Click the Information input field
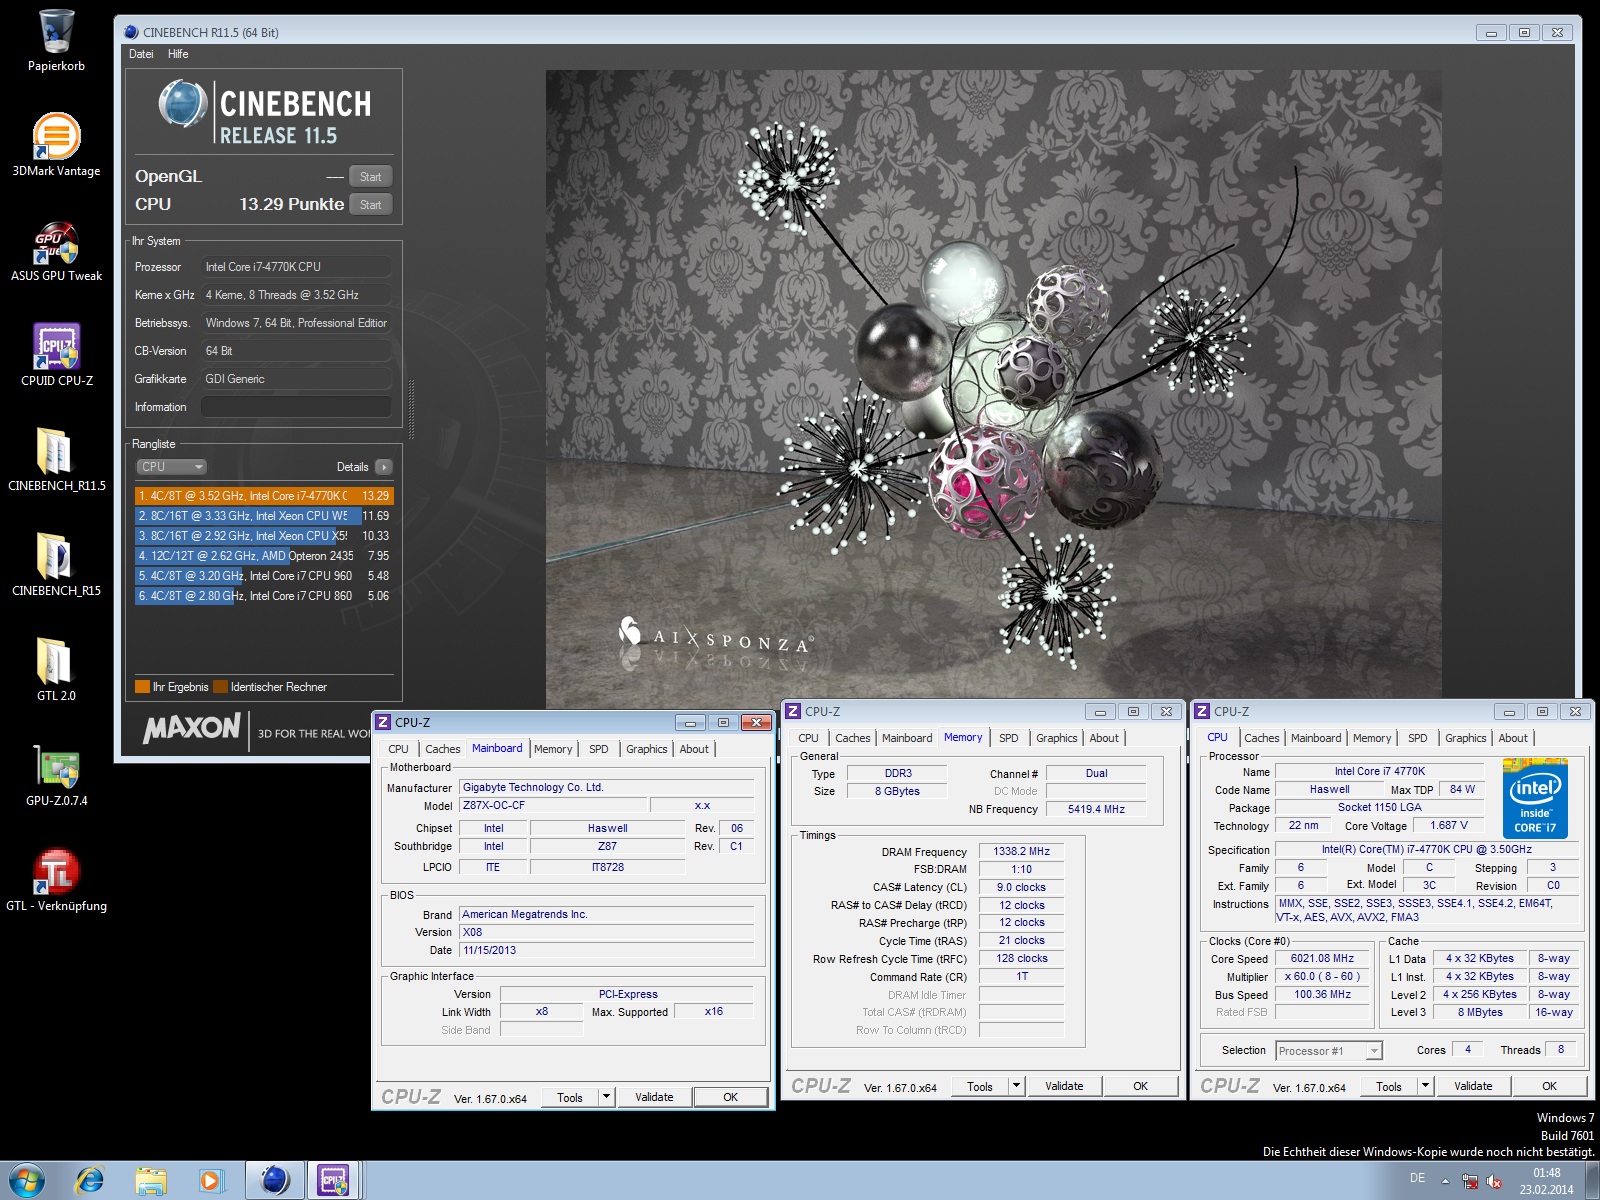The width and height of the screenshot is (1600, 1200). 296,407
